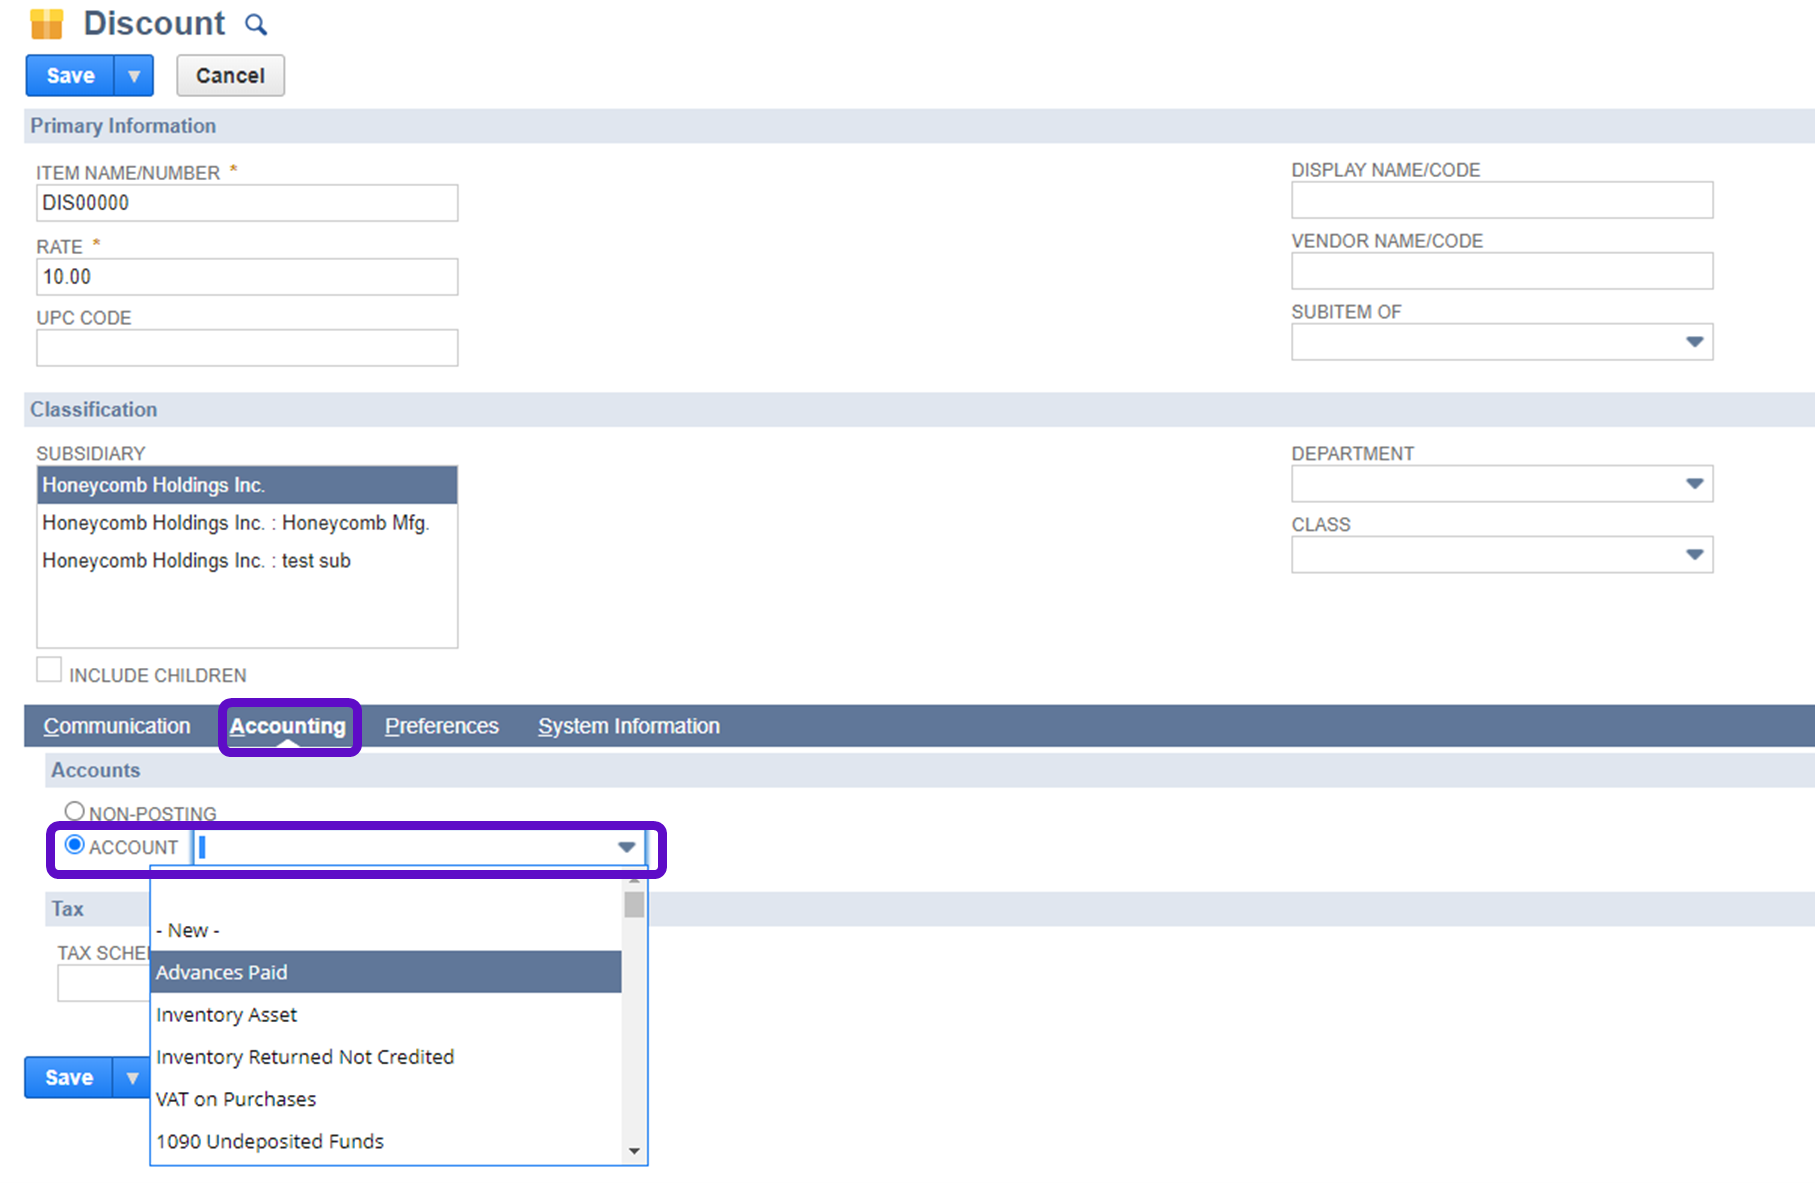
Task: Select the Account radio button
Action: (x=74, y=845)
